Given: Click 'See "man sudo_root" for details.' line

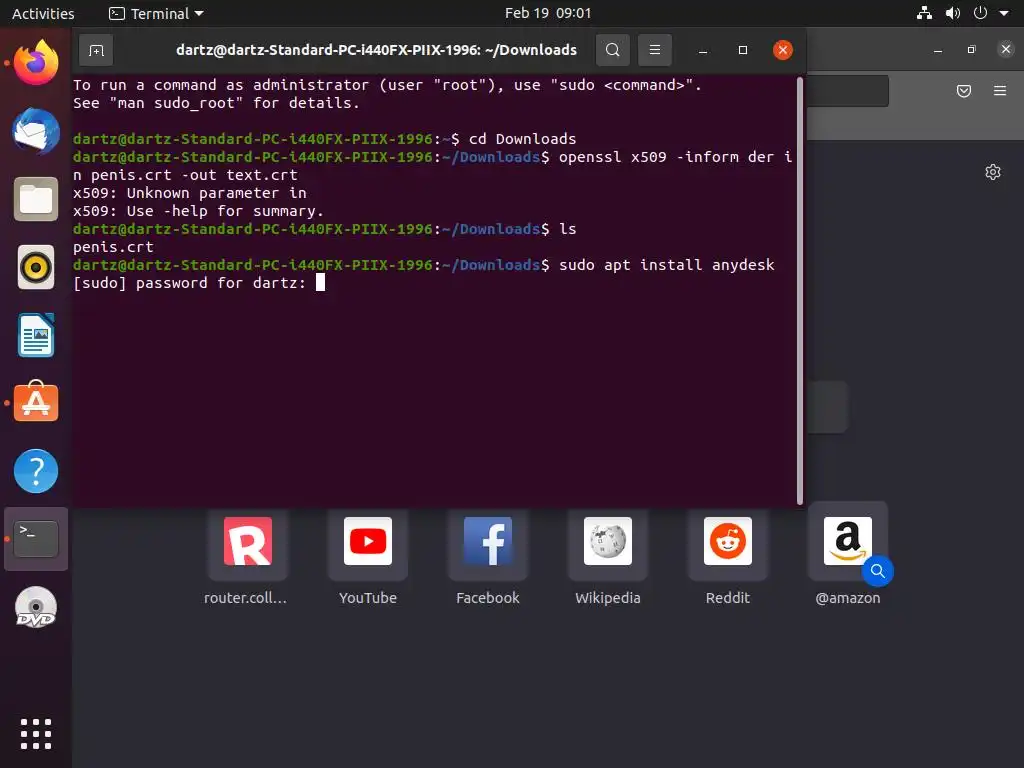Looking at the screenshot, I should pos(216,103).
